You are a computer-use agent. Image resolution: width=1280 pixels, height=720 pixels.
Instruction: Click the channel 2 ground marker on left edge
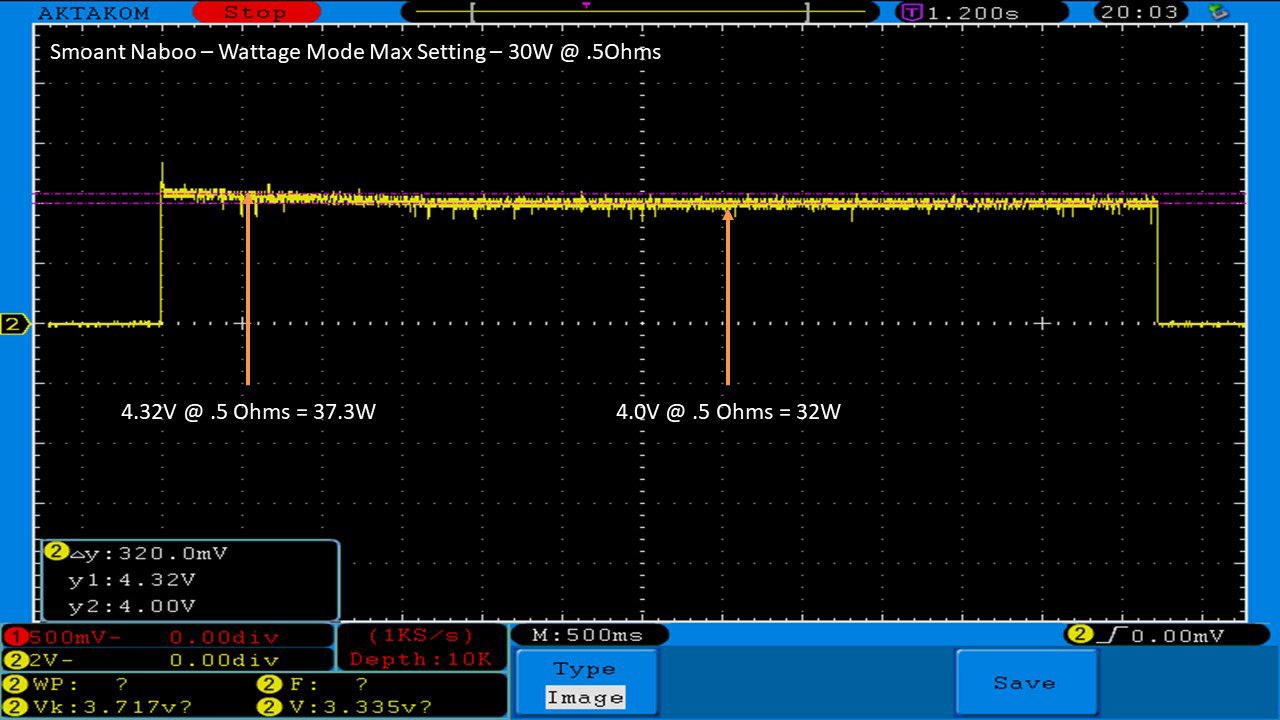click(14, 324)
